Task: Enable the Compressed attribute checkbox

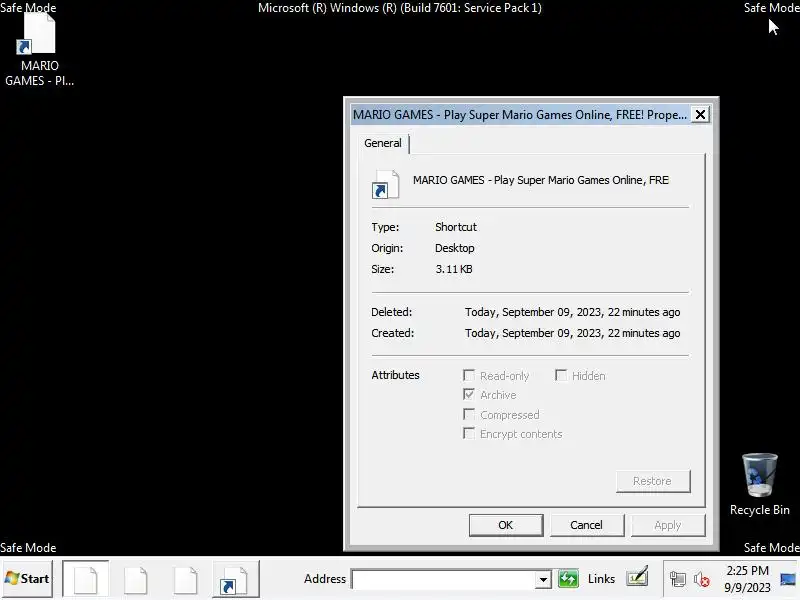Action: [x=468, y=414]
